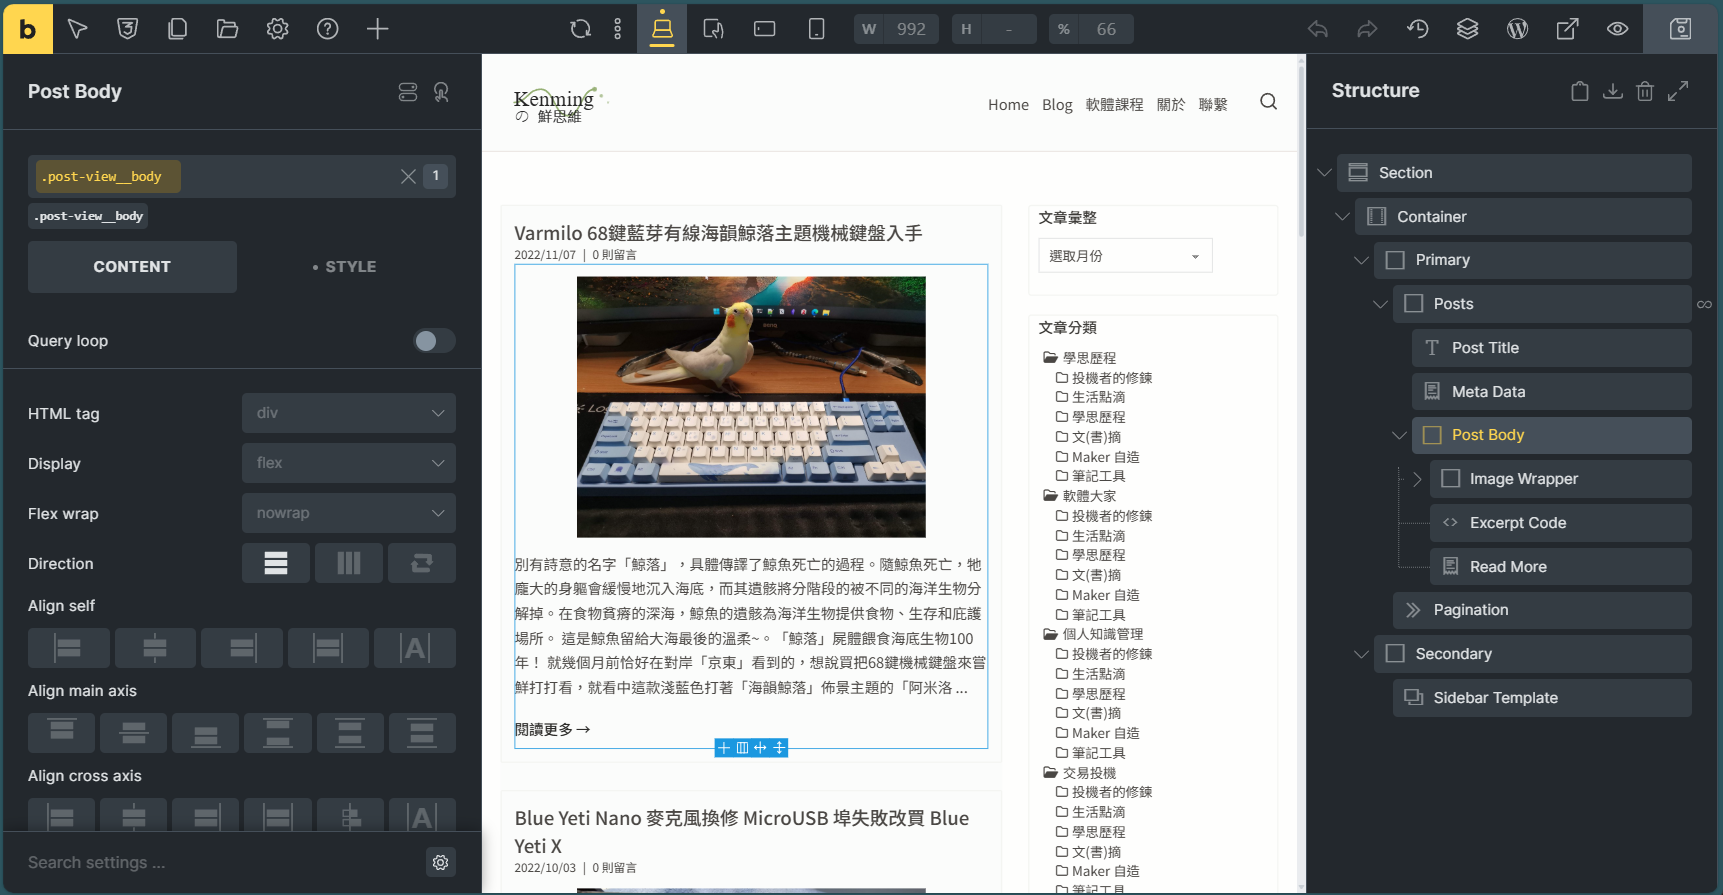Open the revisions history icon
This screenshot has height=895, width=1723.
click(1417, 29)
